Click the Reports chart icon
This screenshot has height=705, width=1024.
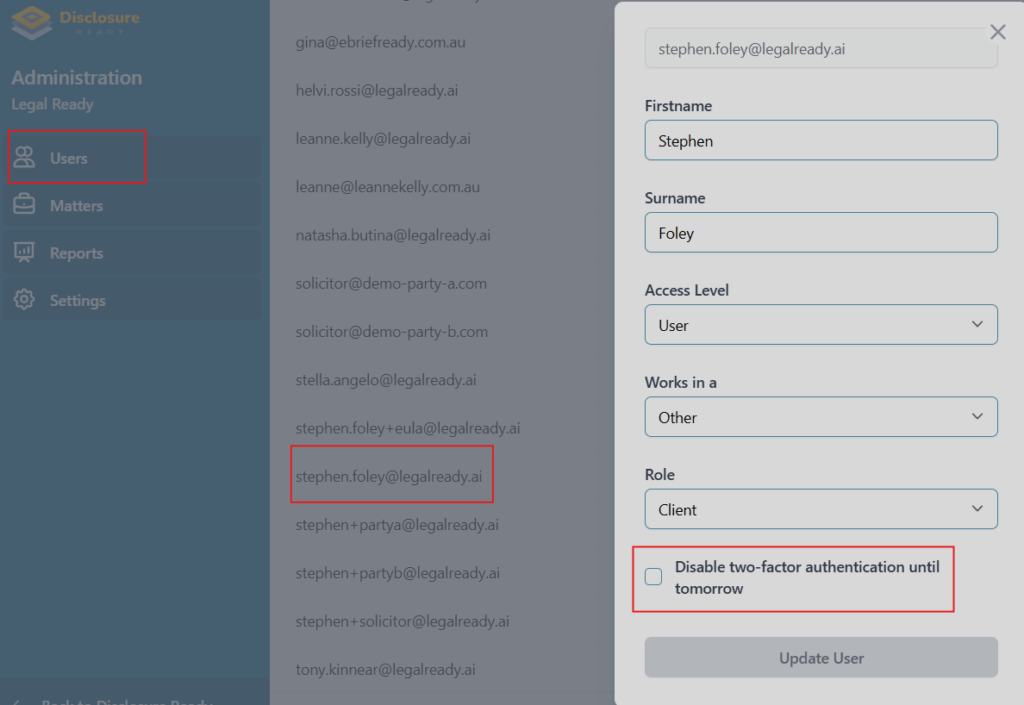tap(24, 253)
